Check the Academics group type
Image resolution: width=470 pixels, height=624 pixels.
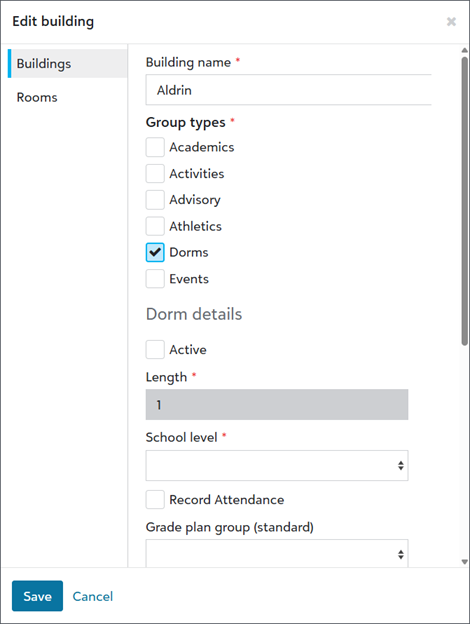tap(155, 147)
